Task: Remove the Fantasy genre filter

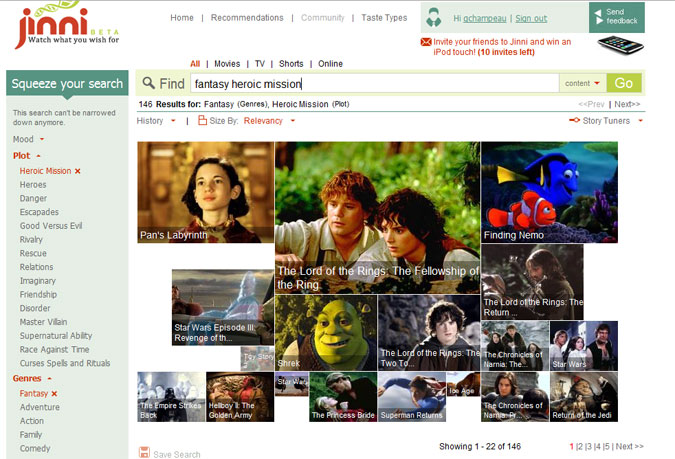Action: point(54,394)
